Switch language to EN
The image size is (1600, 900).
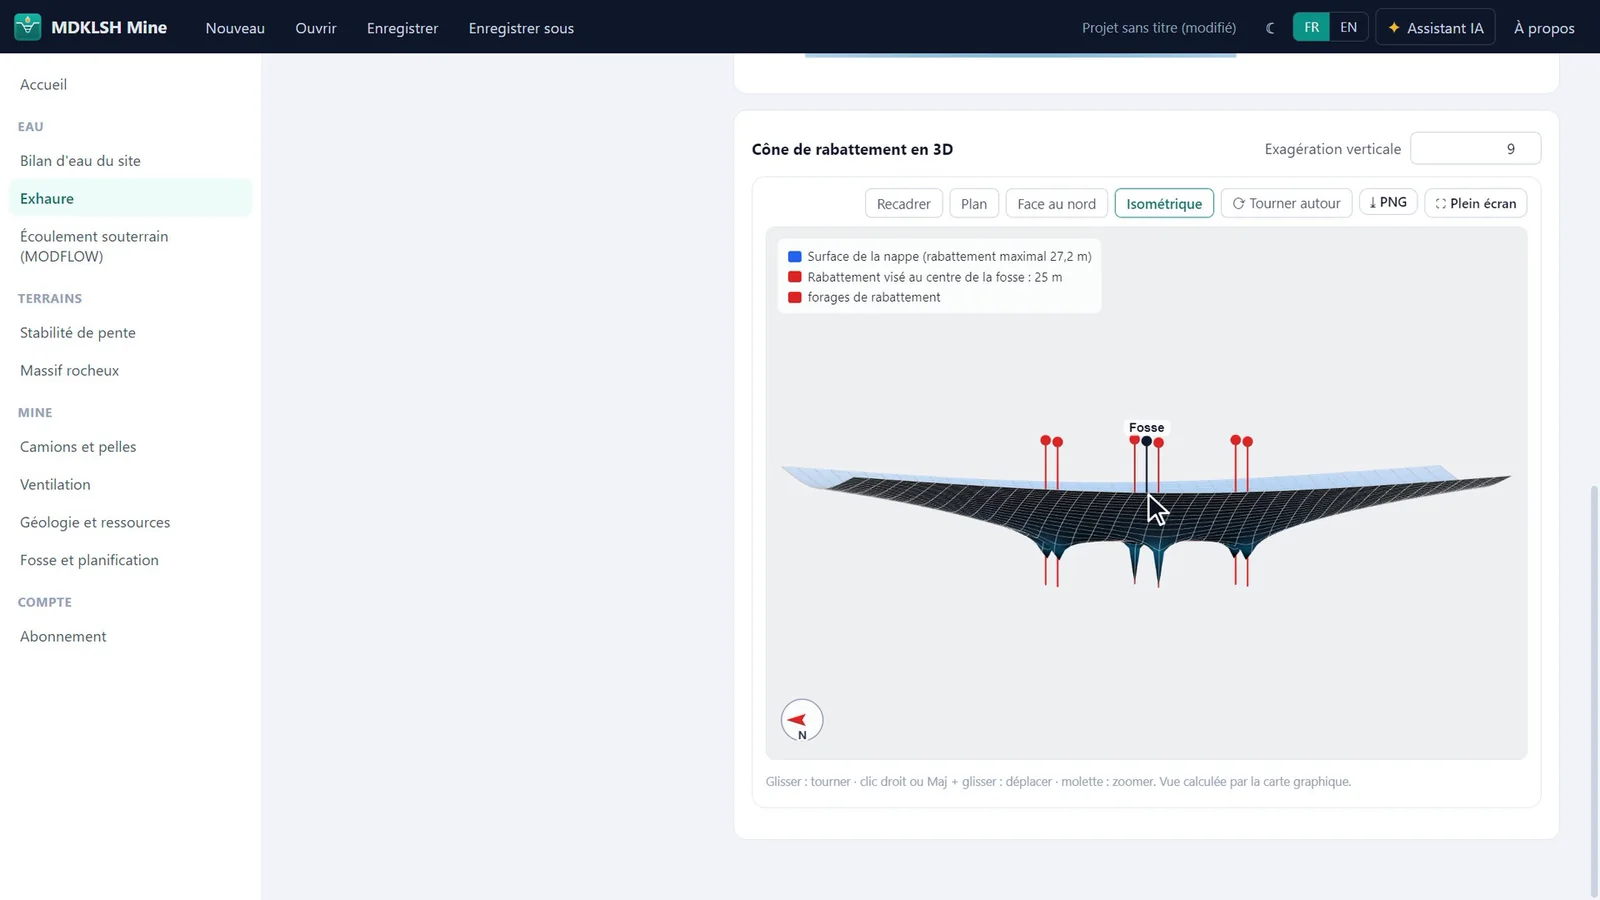tap(1348, 27)
